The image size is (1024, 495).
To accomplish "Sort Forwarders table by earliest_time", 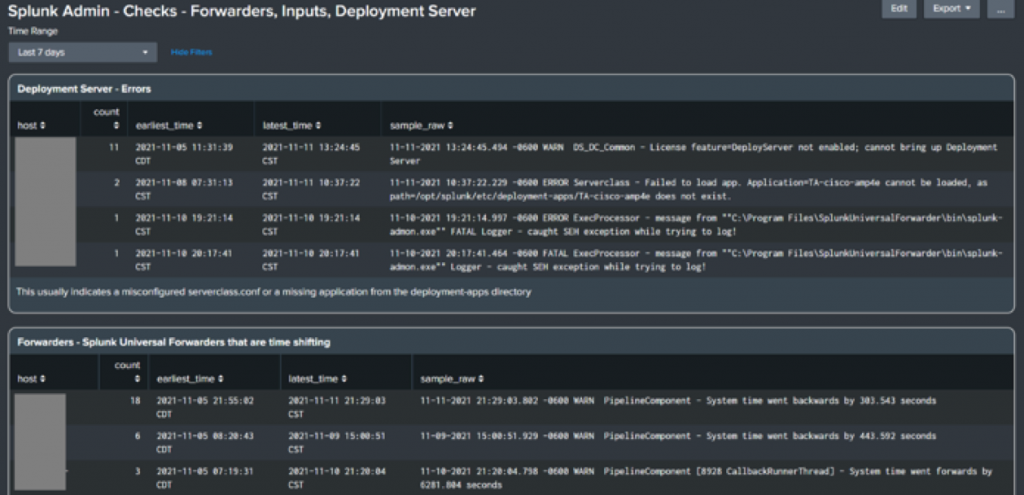I will point(190,379).
